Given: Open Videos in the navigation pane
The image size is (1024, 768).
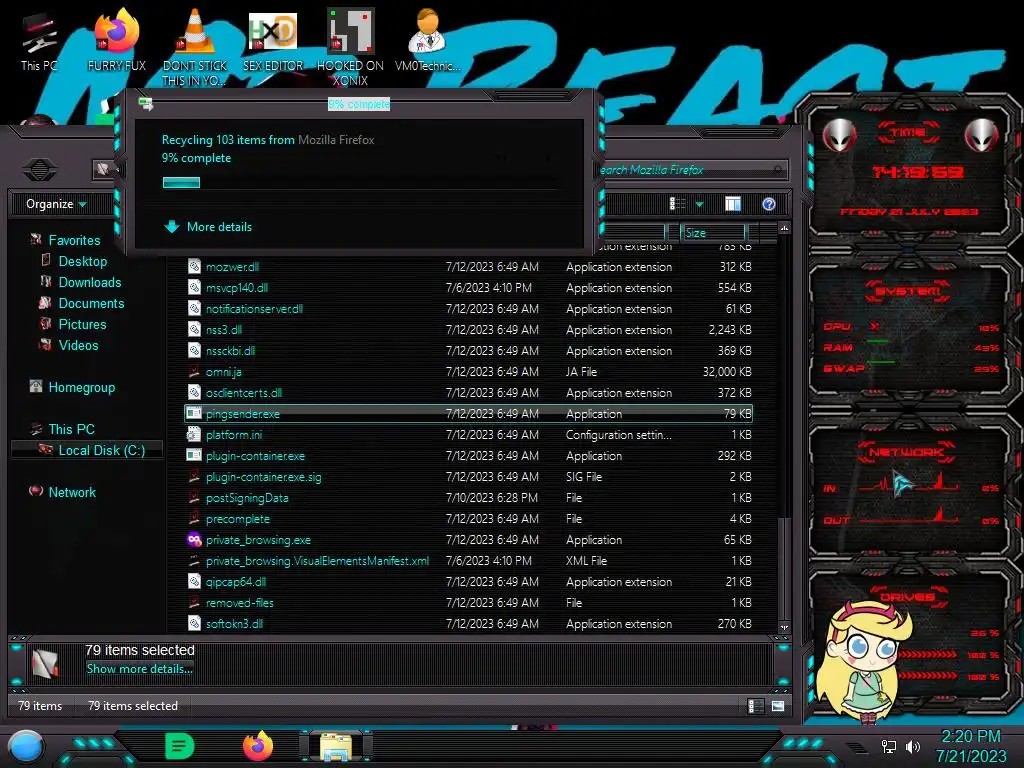Looking at the screenshot, I should [x=78, y=345].
